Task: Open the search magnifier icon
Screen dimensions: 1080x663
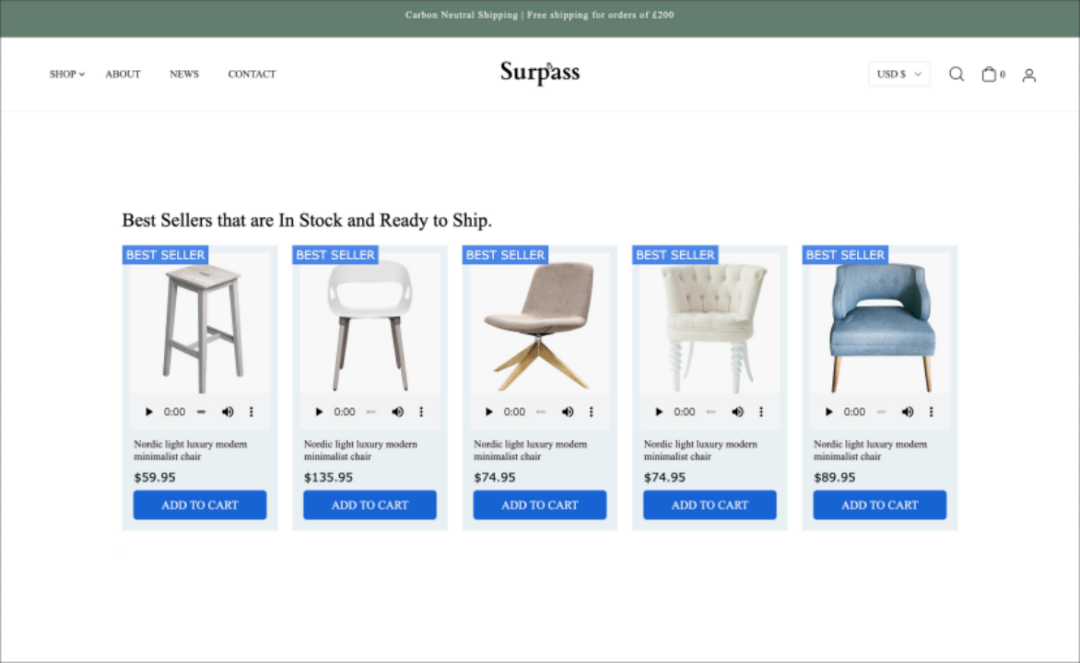Action: pos(956,74)
